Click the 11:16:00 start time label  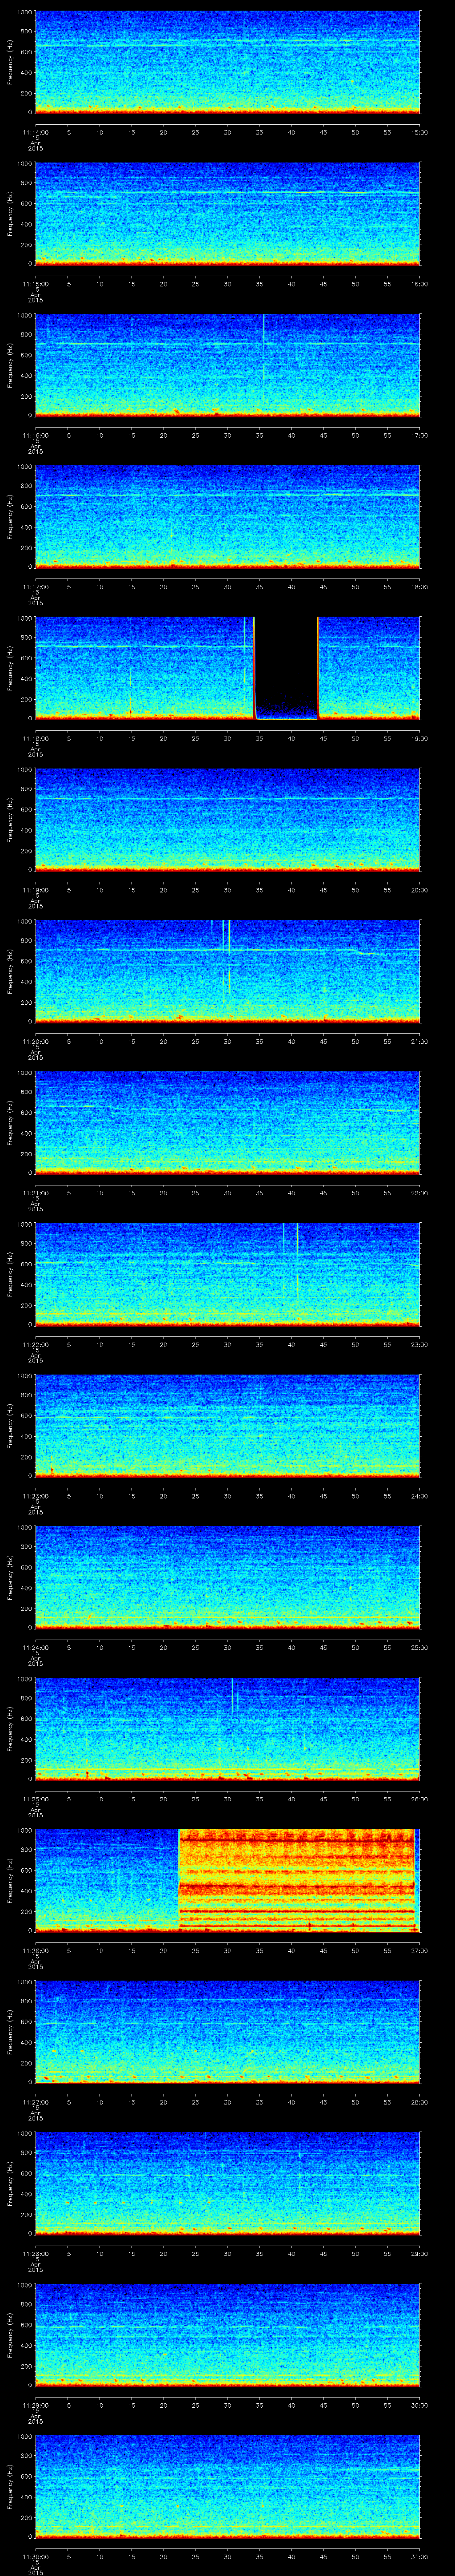coord(35,435)
